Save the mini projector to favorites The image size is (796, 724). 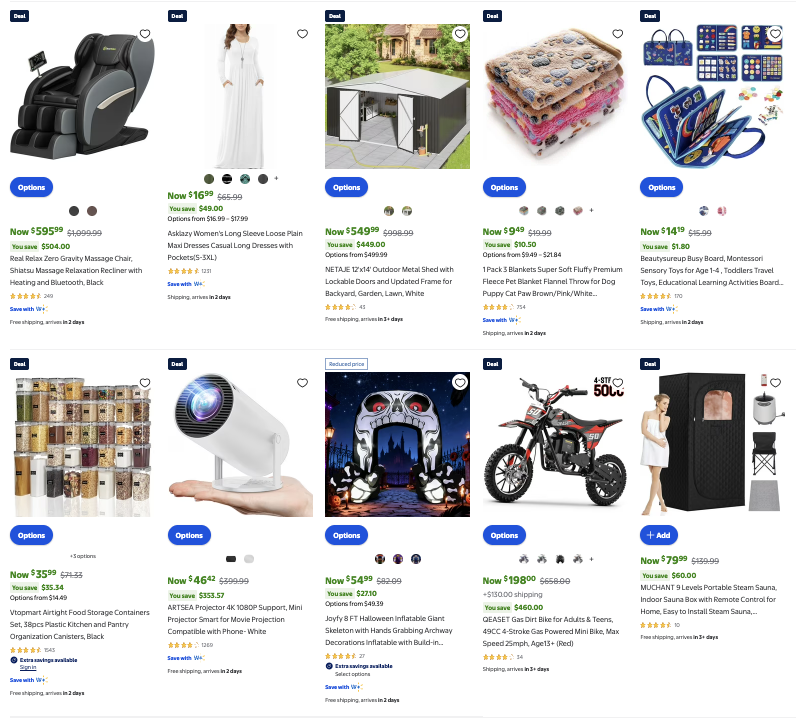point(303,383)
